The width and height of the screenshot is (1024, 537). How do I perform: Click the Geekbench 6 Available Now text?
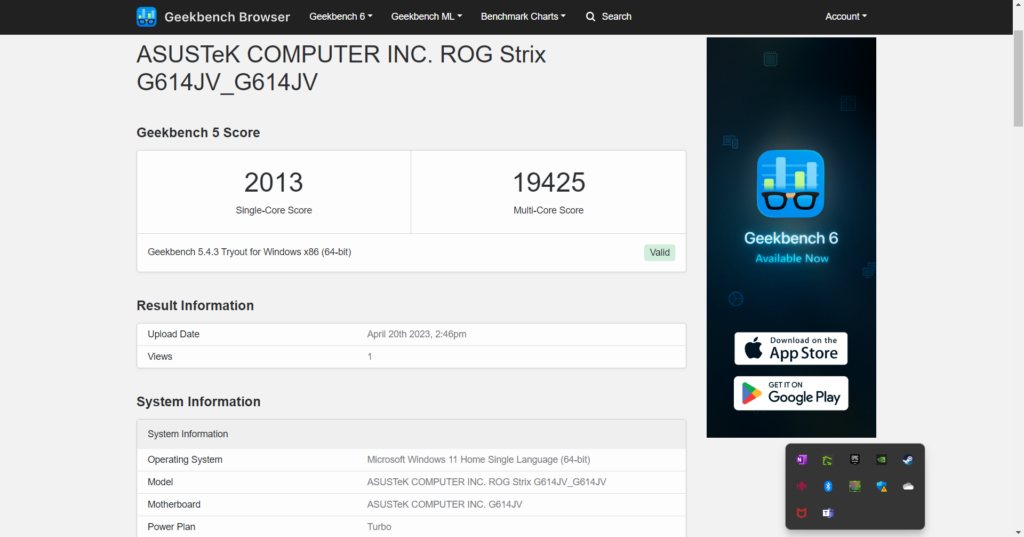coord(791,247)
